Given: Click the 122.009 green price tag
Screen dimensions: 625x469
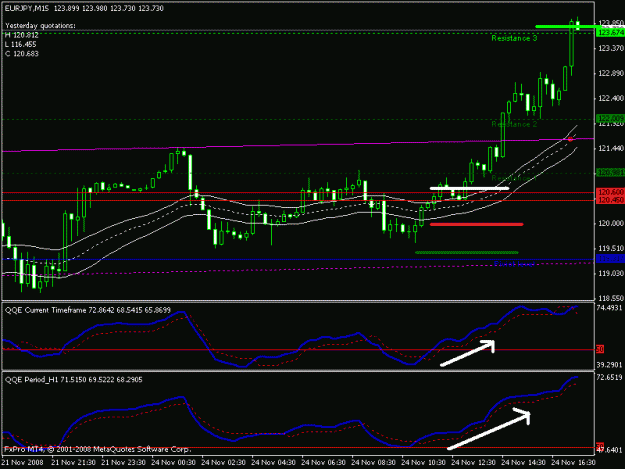Looking at the screenshot, I should (x=610, y=118).
